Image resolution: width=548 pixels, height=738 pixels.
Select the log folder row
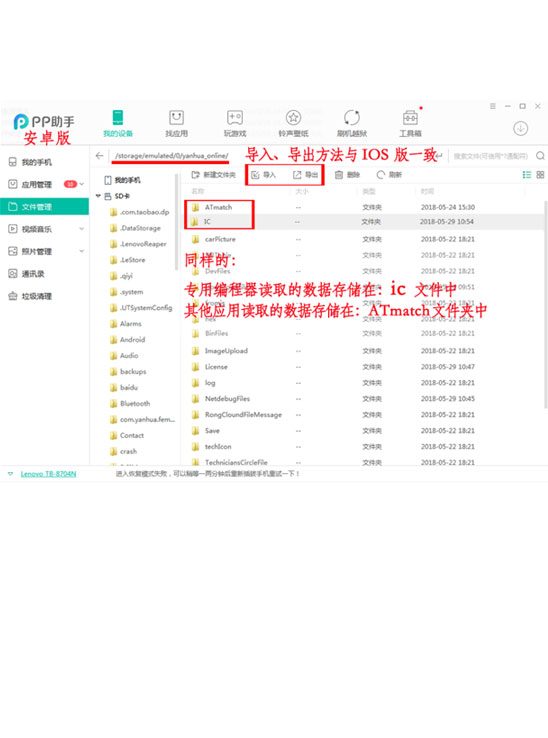[x=365, y=383]
